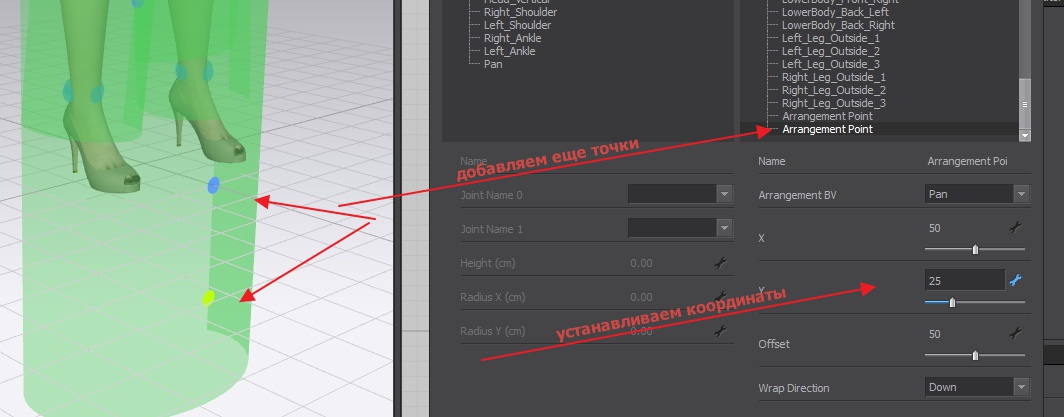This screenshot has width=1064, height=417.
Task: Click the blue wrench icon next to Y field
Action: tap(1015, 279)
